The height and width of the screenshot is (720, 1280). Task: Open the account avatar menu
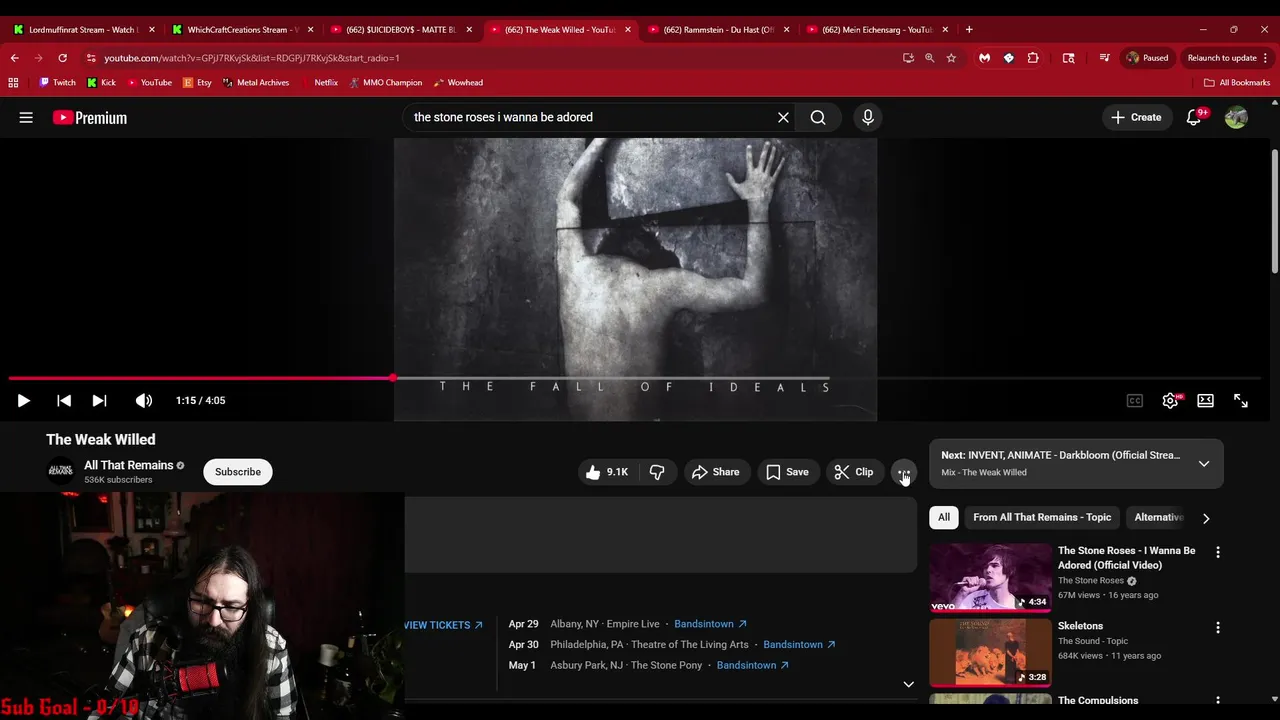click(x=1236, y=117)
